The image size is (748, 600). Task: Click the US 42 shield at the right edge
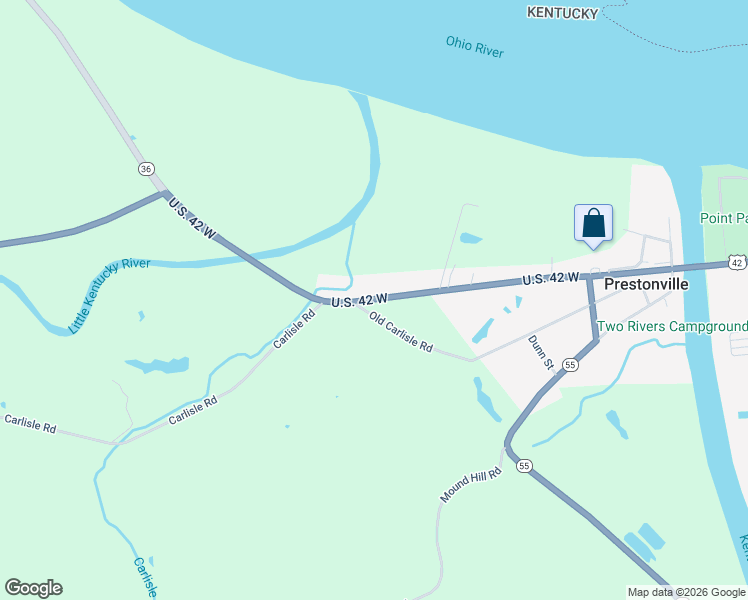pyautogui.click(x=738, y=262)
